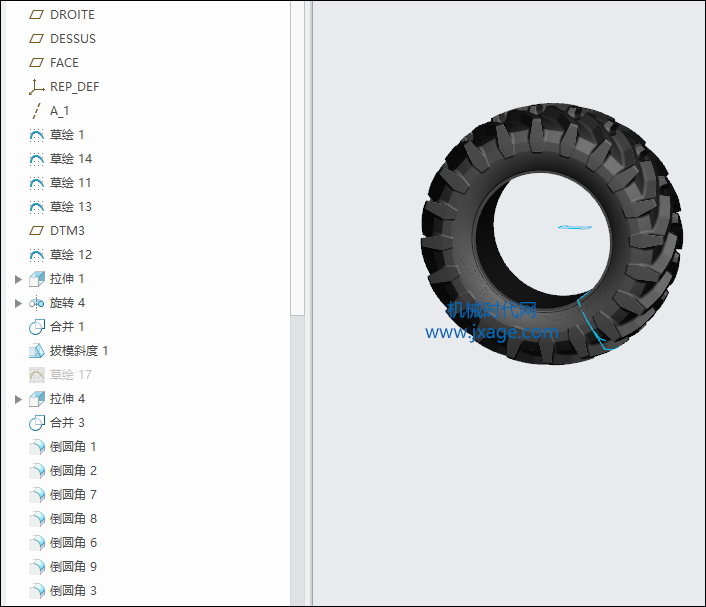
Task: Select the 草绘 12 label
Action: (x=71, y=254)
